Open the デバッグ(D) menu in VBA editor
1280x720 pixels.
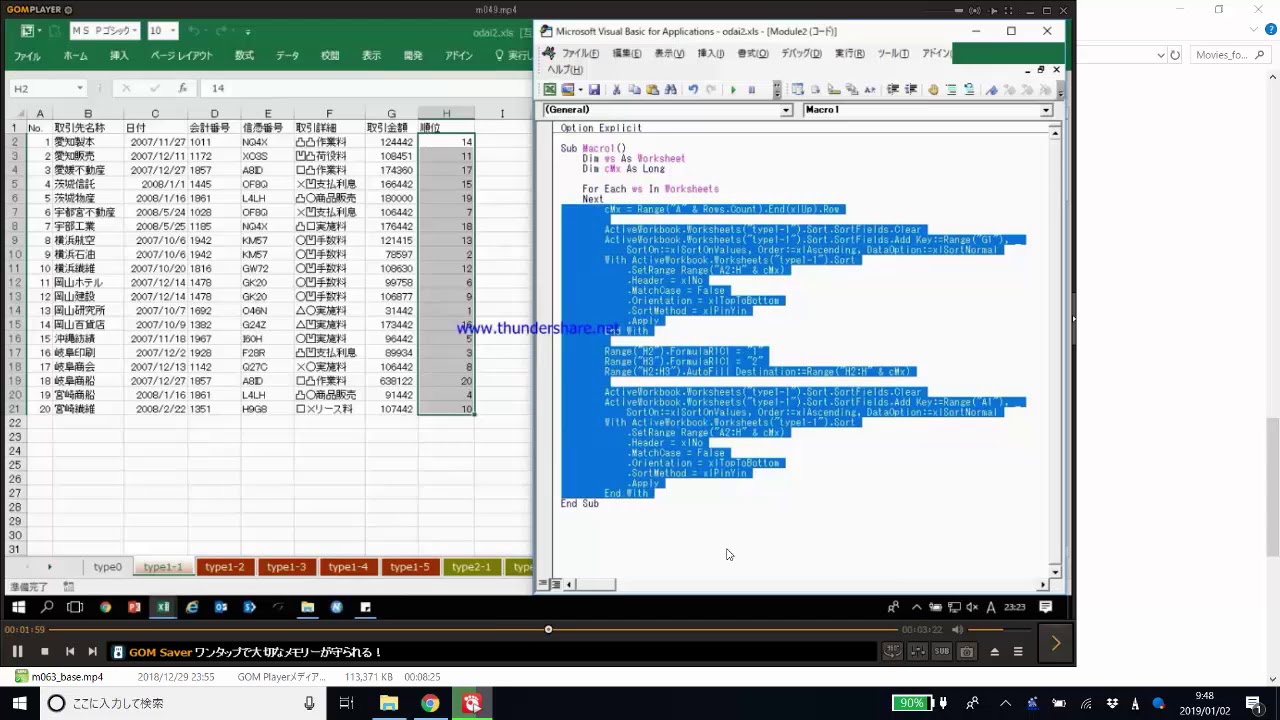pyautogui.click(x=801, y=53)
